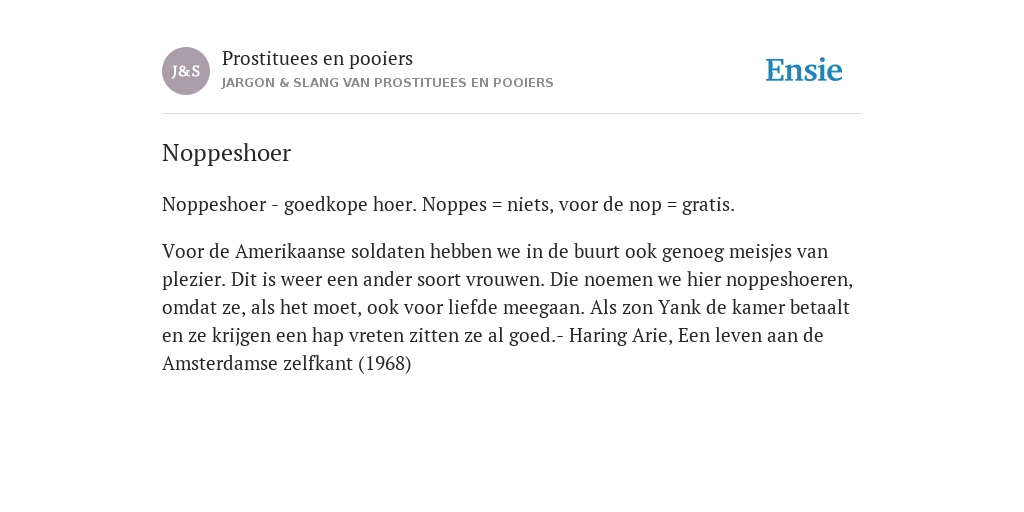Select the 'Jargon & Slang van prostituees' subtitle
Image resolution: width=1024 pixels, height=512 pixels.
(387, 83)
